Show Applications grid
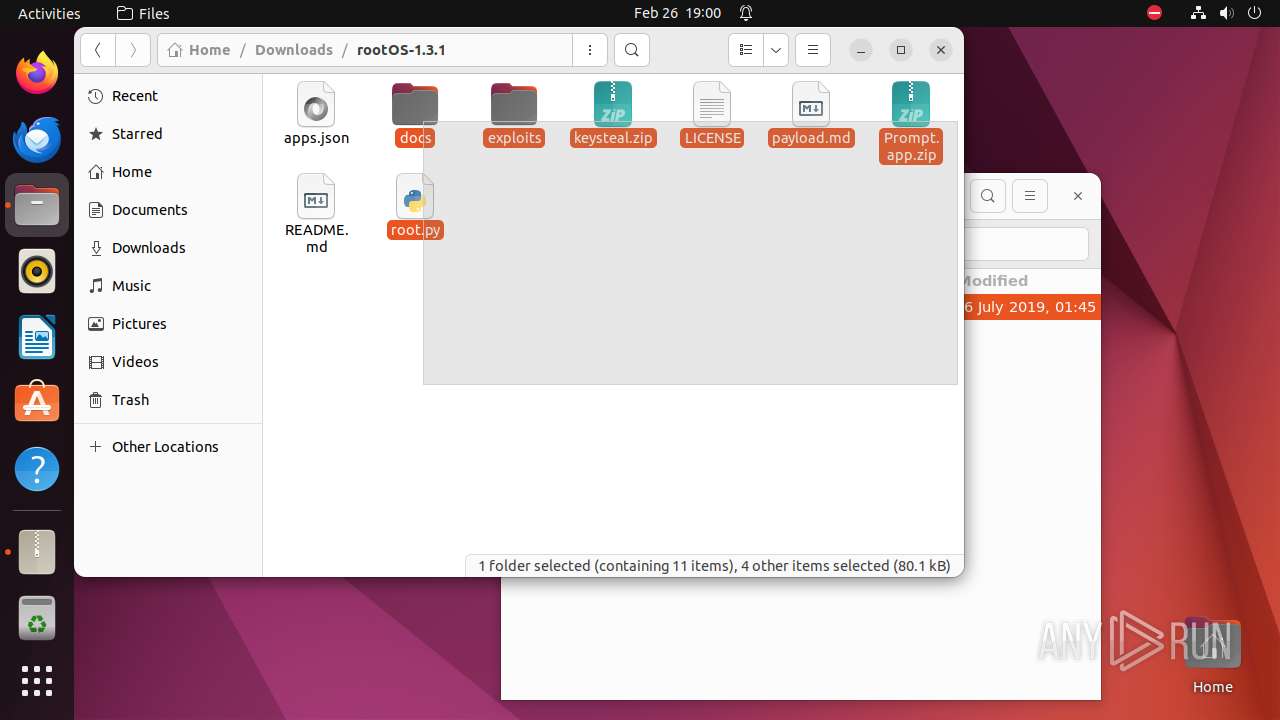The height and width of the screenshot is (720, 1280). (37, 681)
